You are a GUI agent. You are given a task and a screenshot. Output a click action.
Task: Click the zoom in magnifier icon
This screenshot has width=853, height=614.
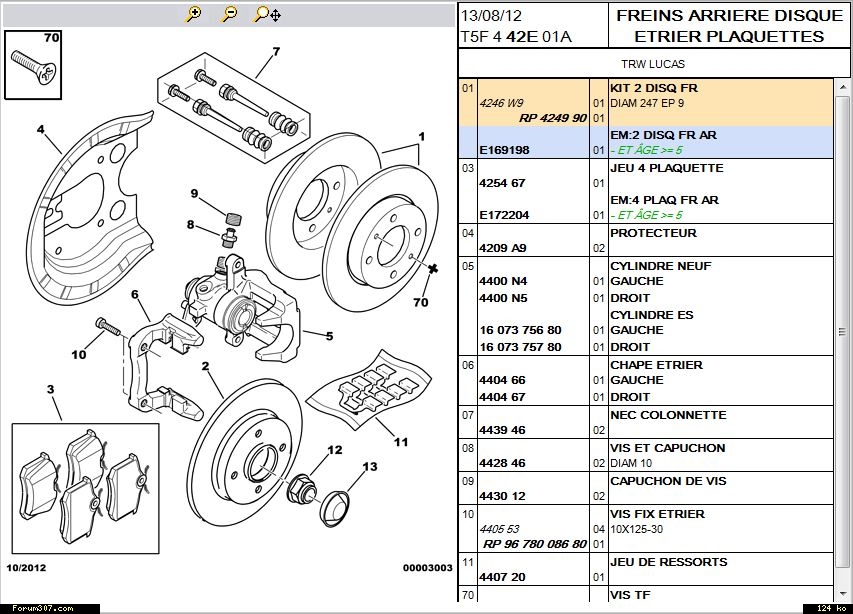point(194,14)
